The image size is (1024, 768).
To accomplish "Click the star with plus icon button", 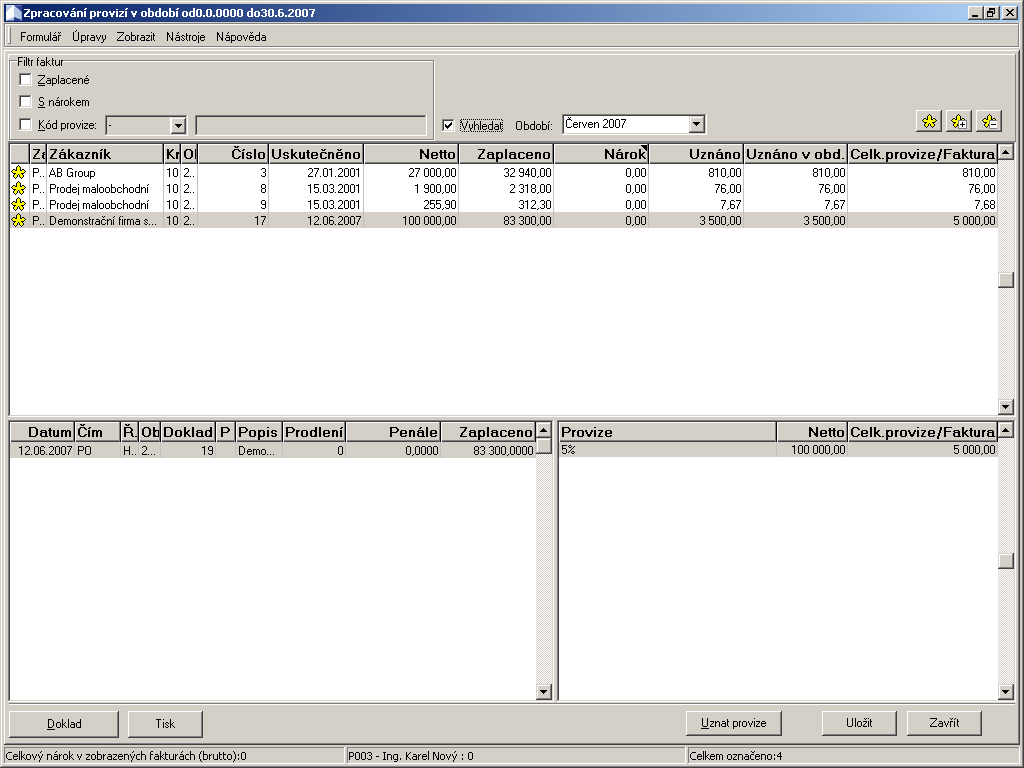I will pos(959,121).
